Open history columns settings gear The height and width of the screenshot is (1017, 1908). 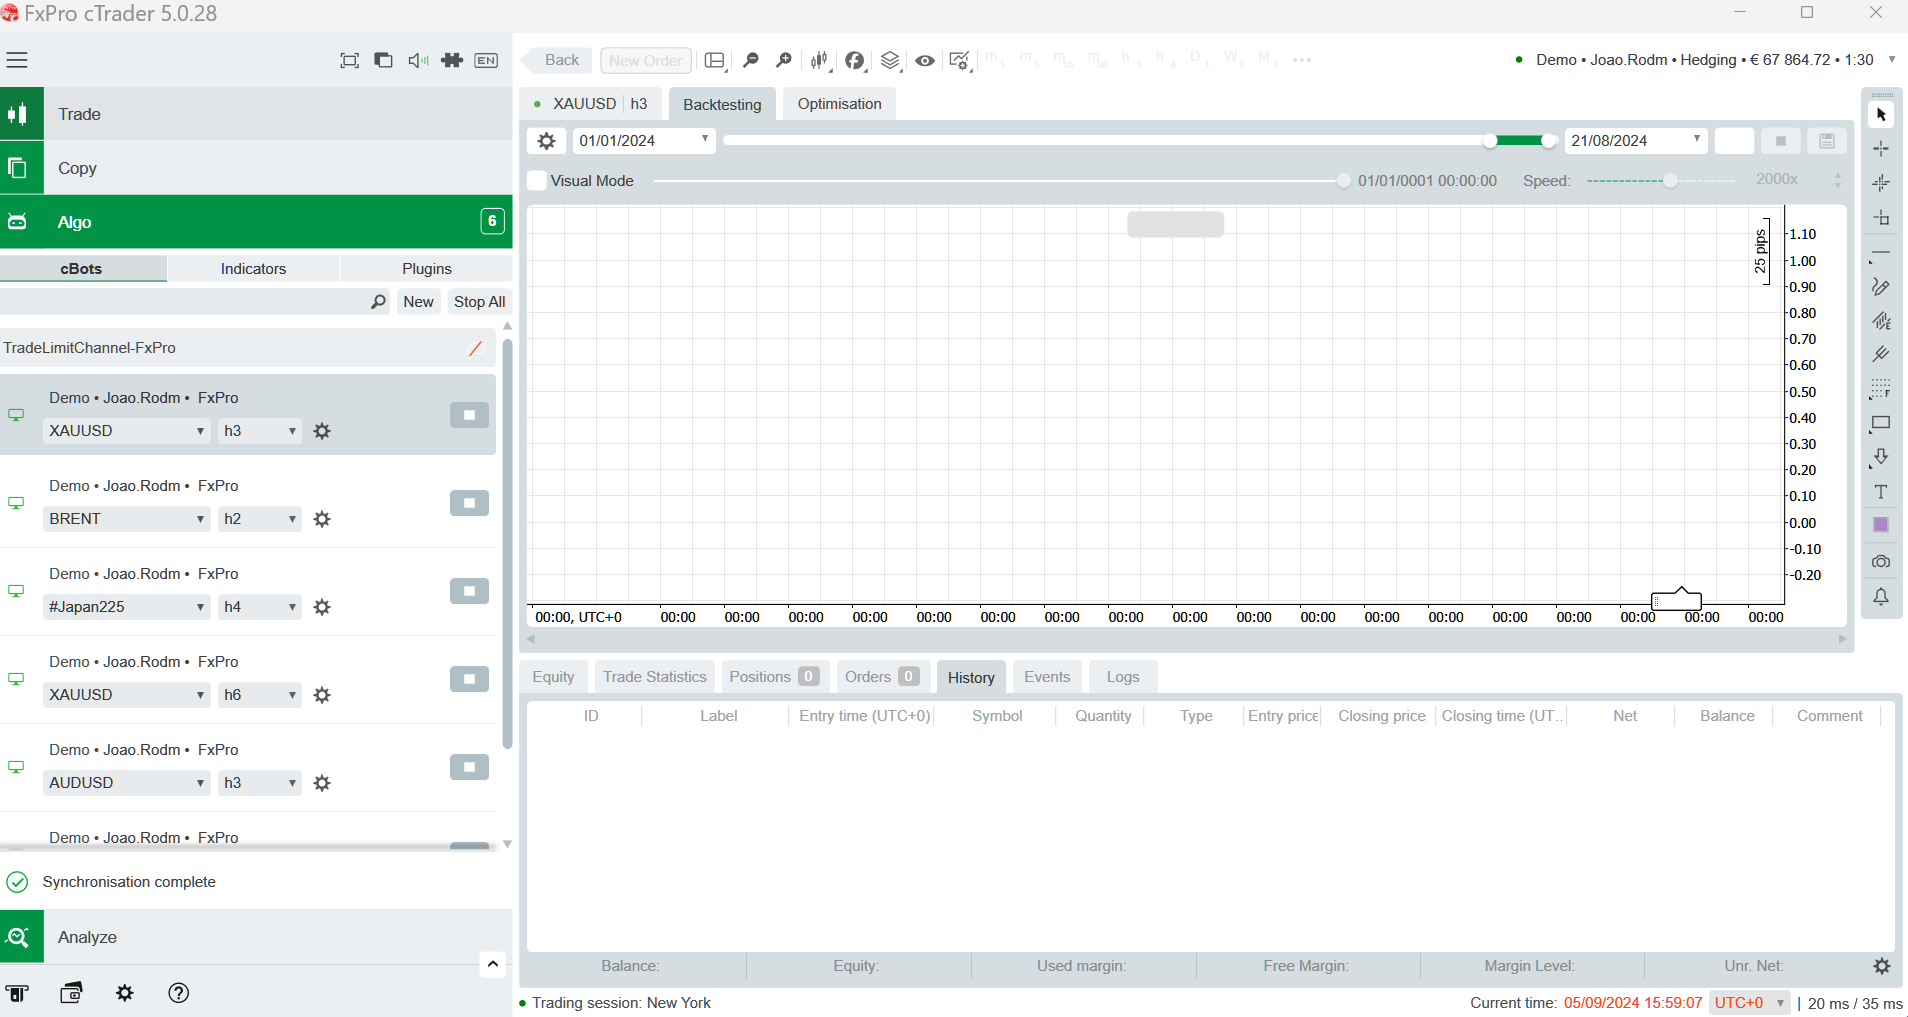(x=1882, y=966)
